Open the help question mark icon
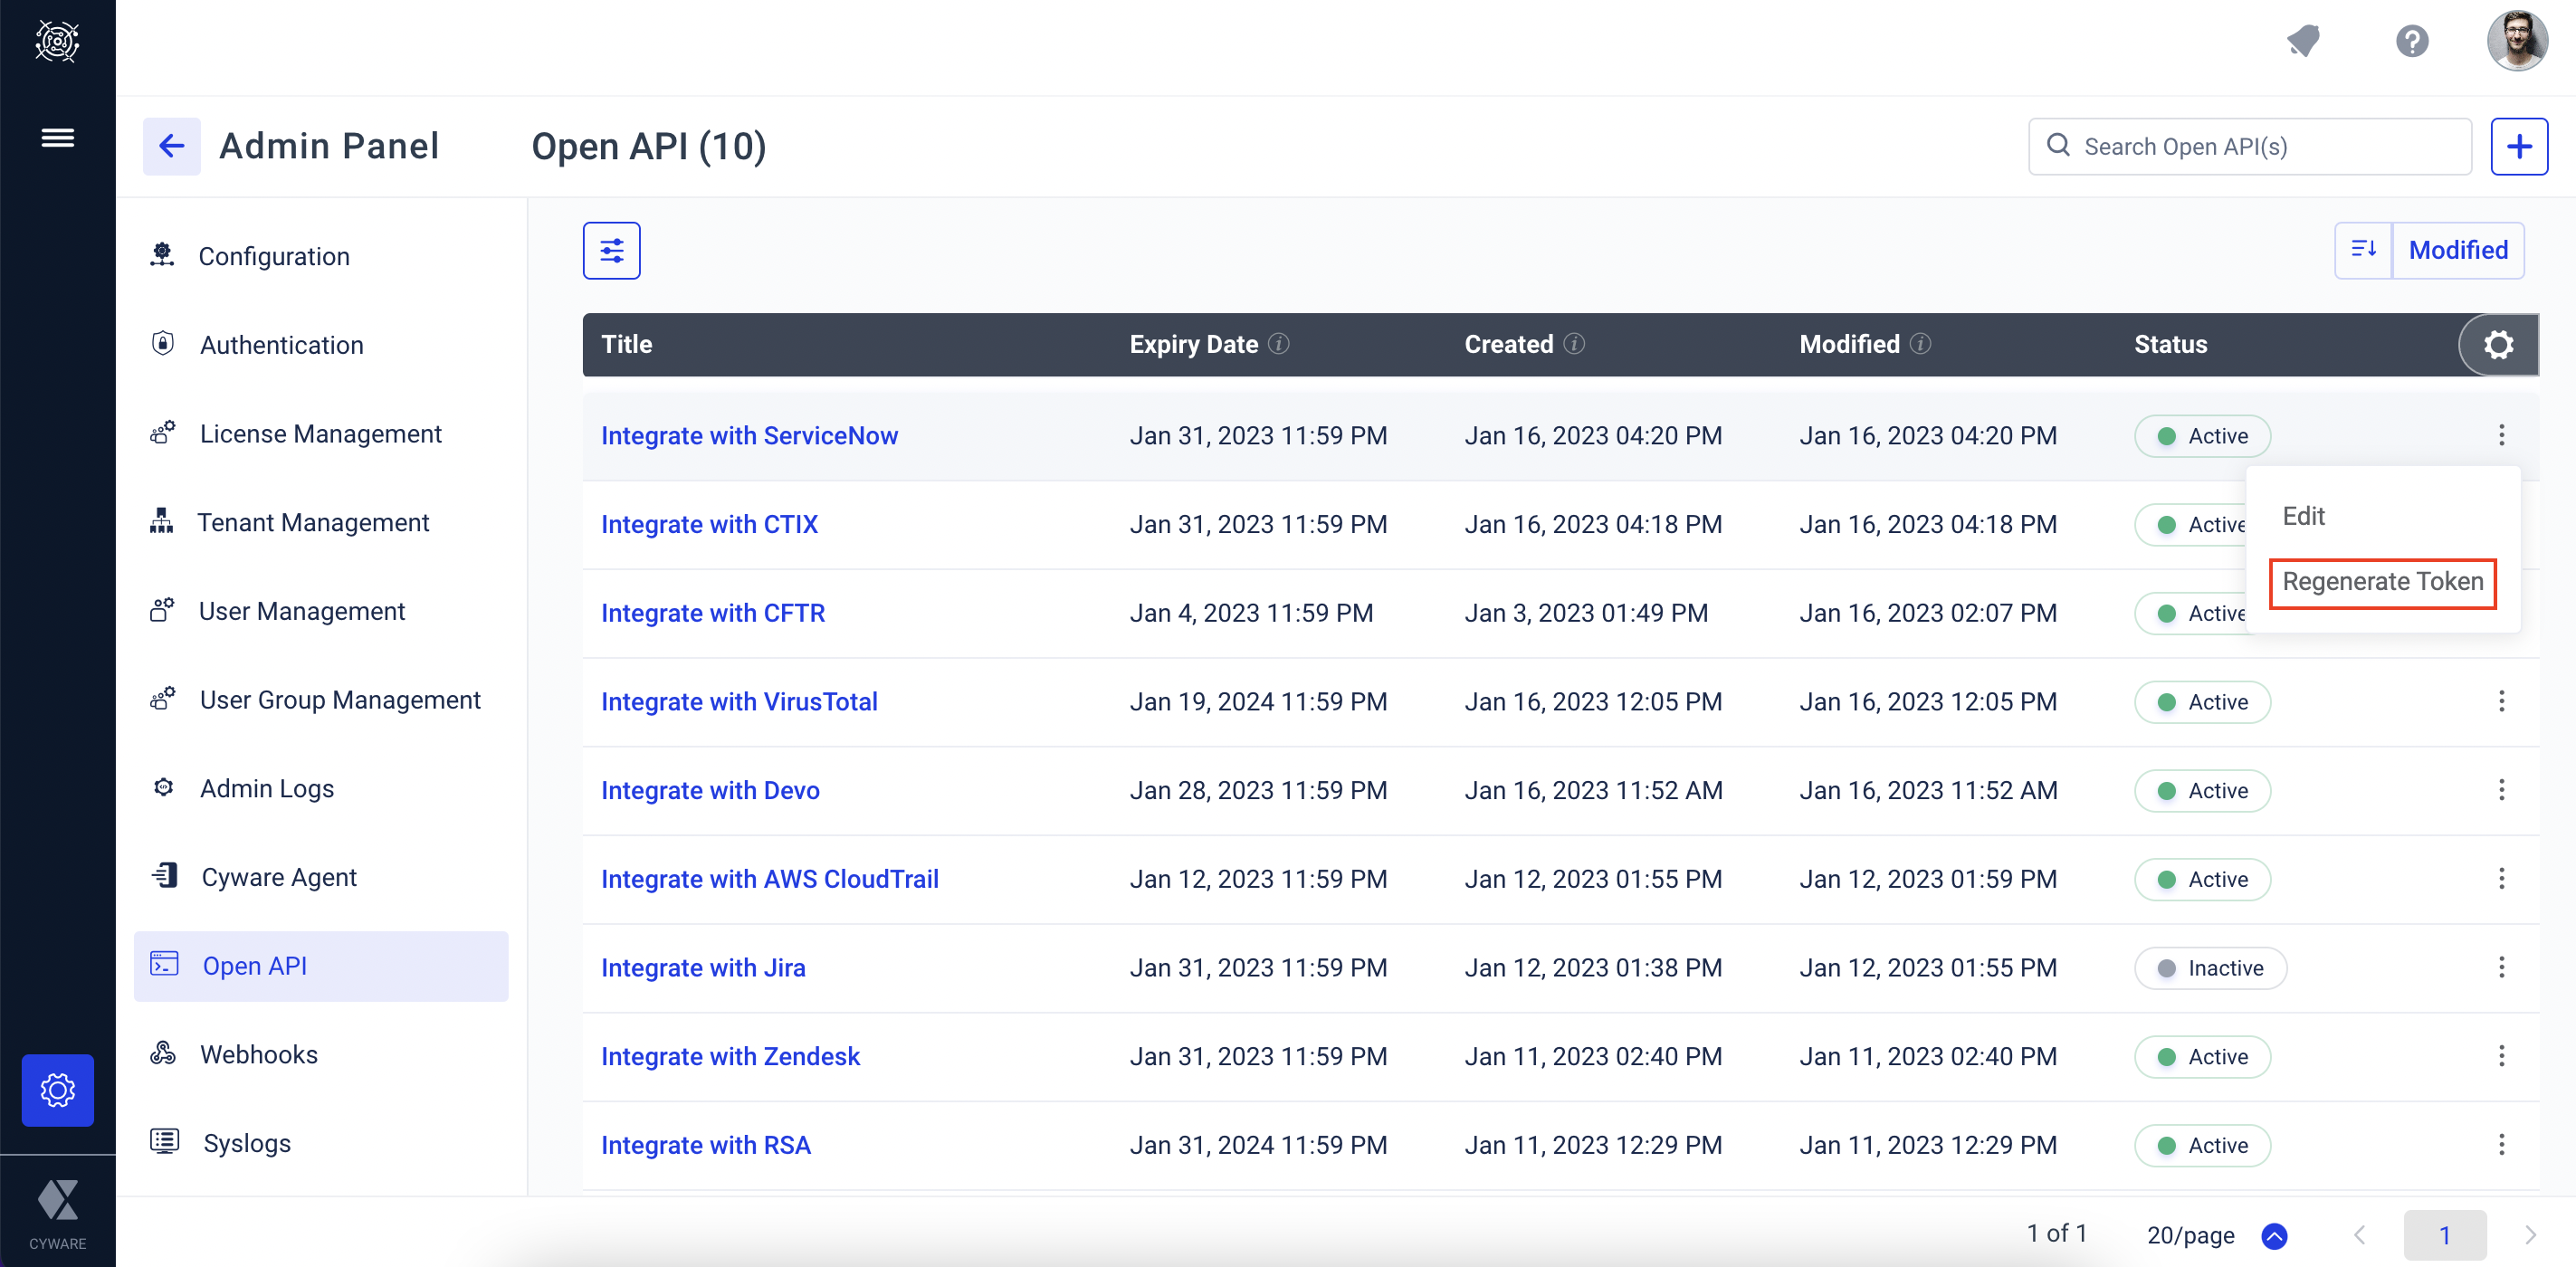This screenshot has height=1267, width=2576. coord(2411,42)
